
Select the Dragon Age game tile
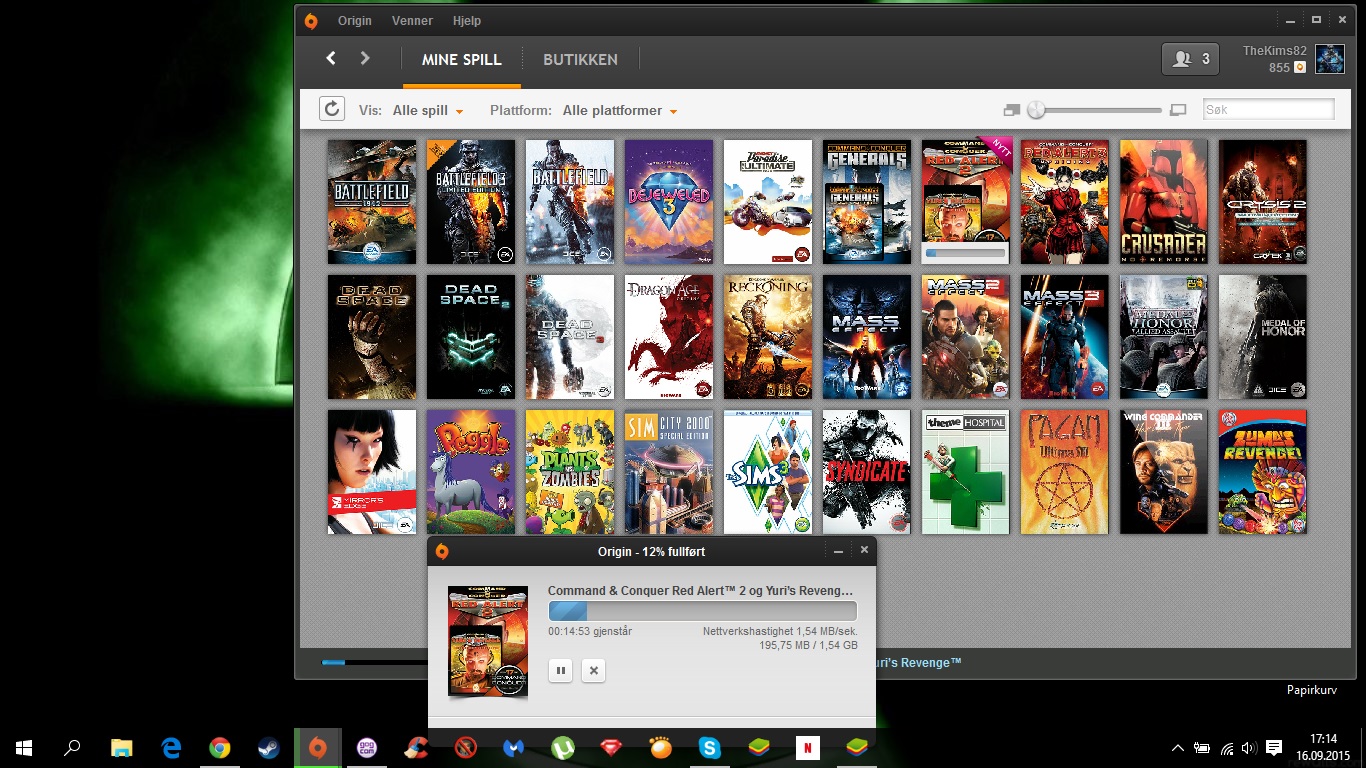point(669,337)
